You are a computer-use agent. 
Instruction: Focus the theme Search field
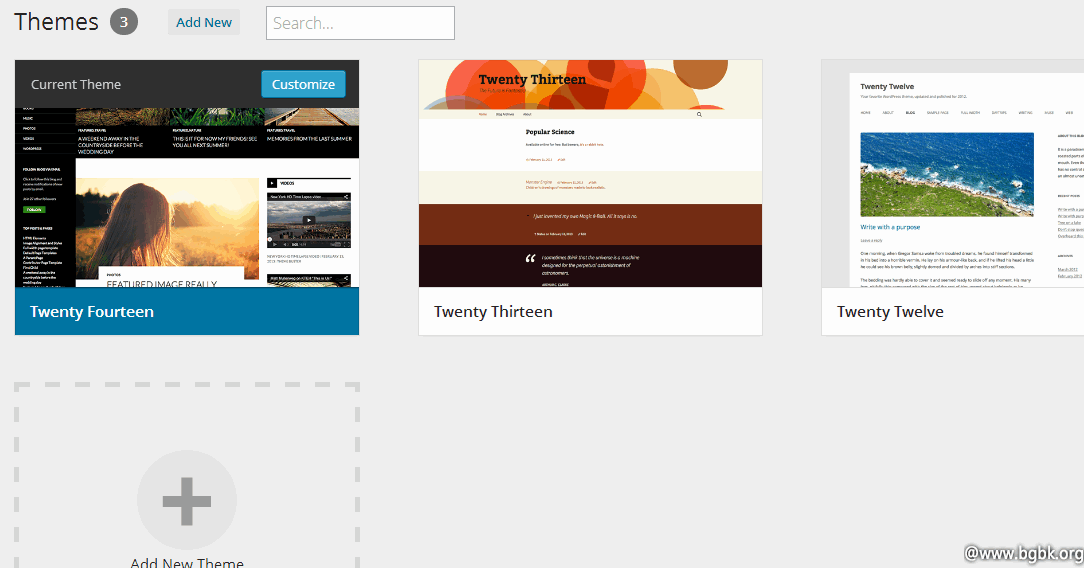(x=360, y=23)
